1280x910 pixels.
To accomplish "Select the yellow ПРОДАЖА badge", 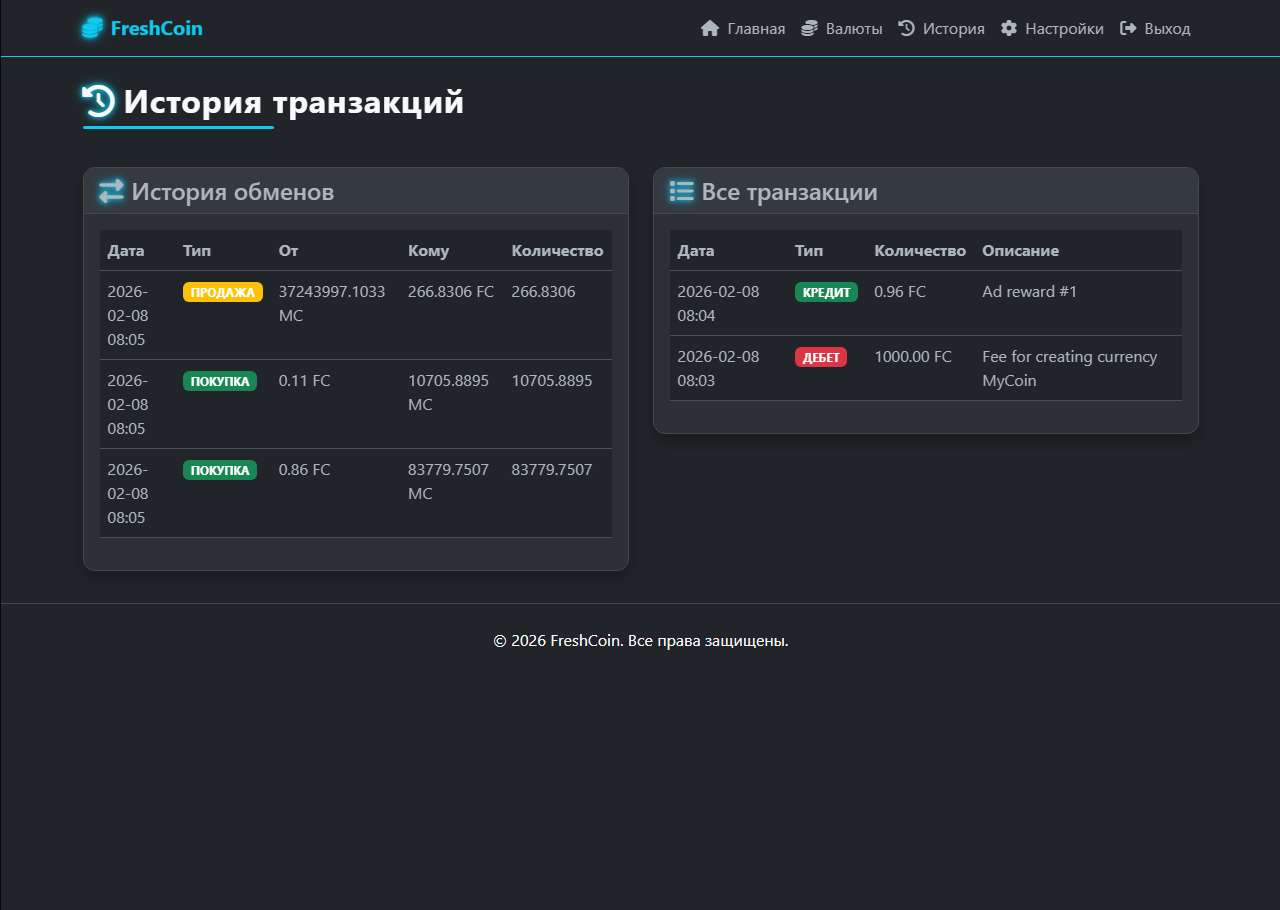I will [x=222, y=292].
